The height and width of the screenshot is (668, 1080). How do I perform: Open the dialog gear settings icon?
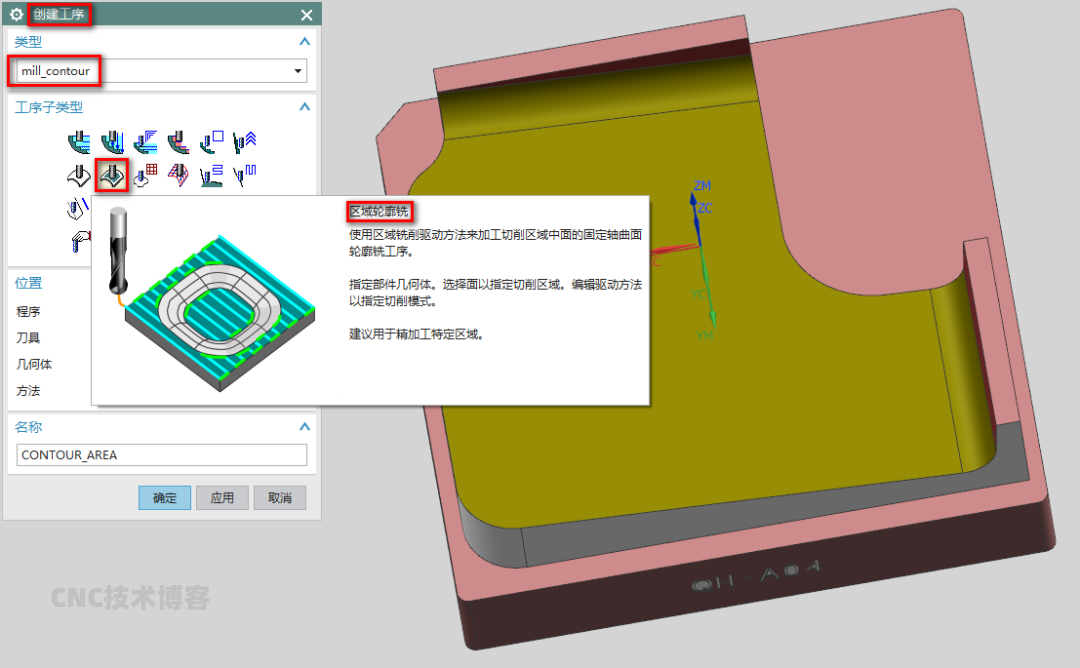pyautogui.click(x=16, y=14)
